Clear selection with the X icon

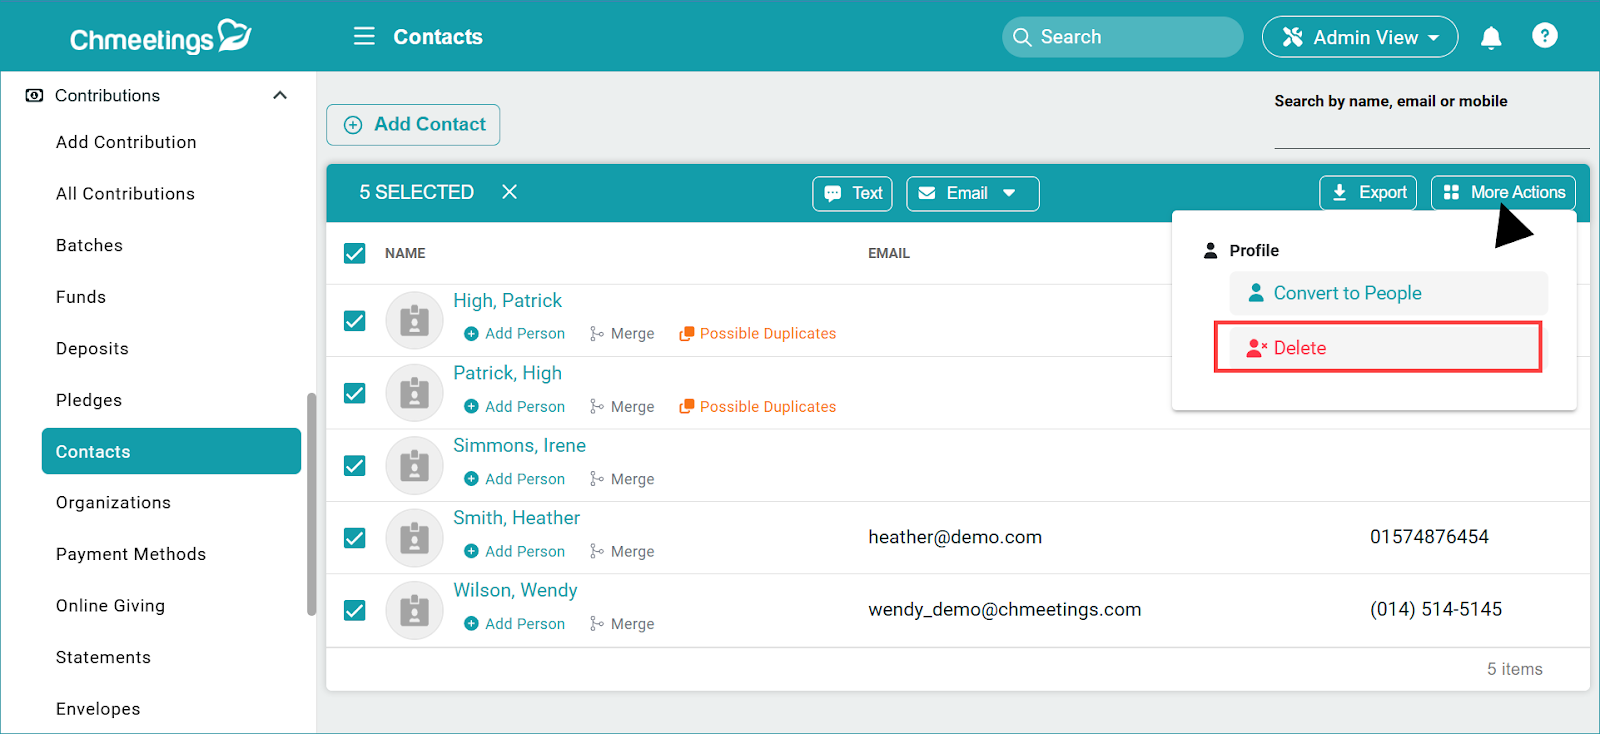pos(509,192)
